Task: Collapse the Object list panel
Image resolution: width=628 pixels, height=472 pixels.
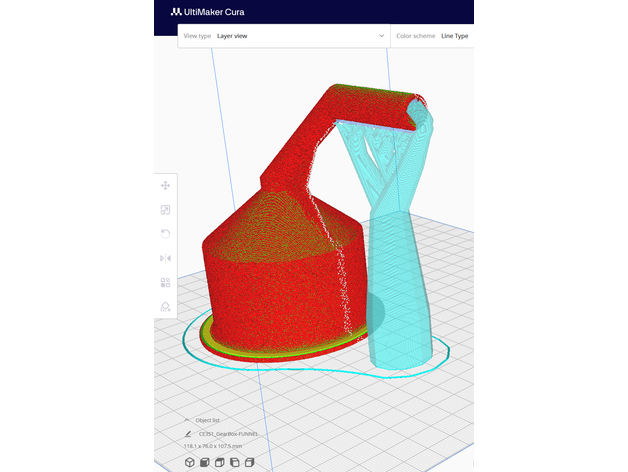Action: (187, 420)
